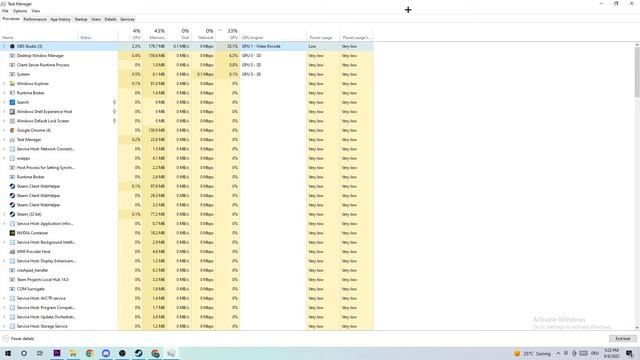The width and height of the screenshot is (640, 360).
Task: Click the Search process icon
Action: coord(12,102)
